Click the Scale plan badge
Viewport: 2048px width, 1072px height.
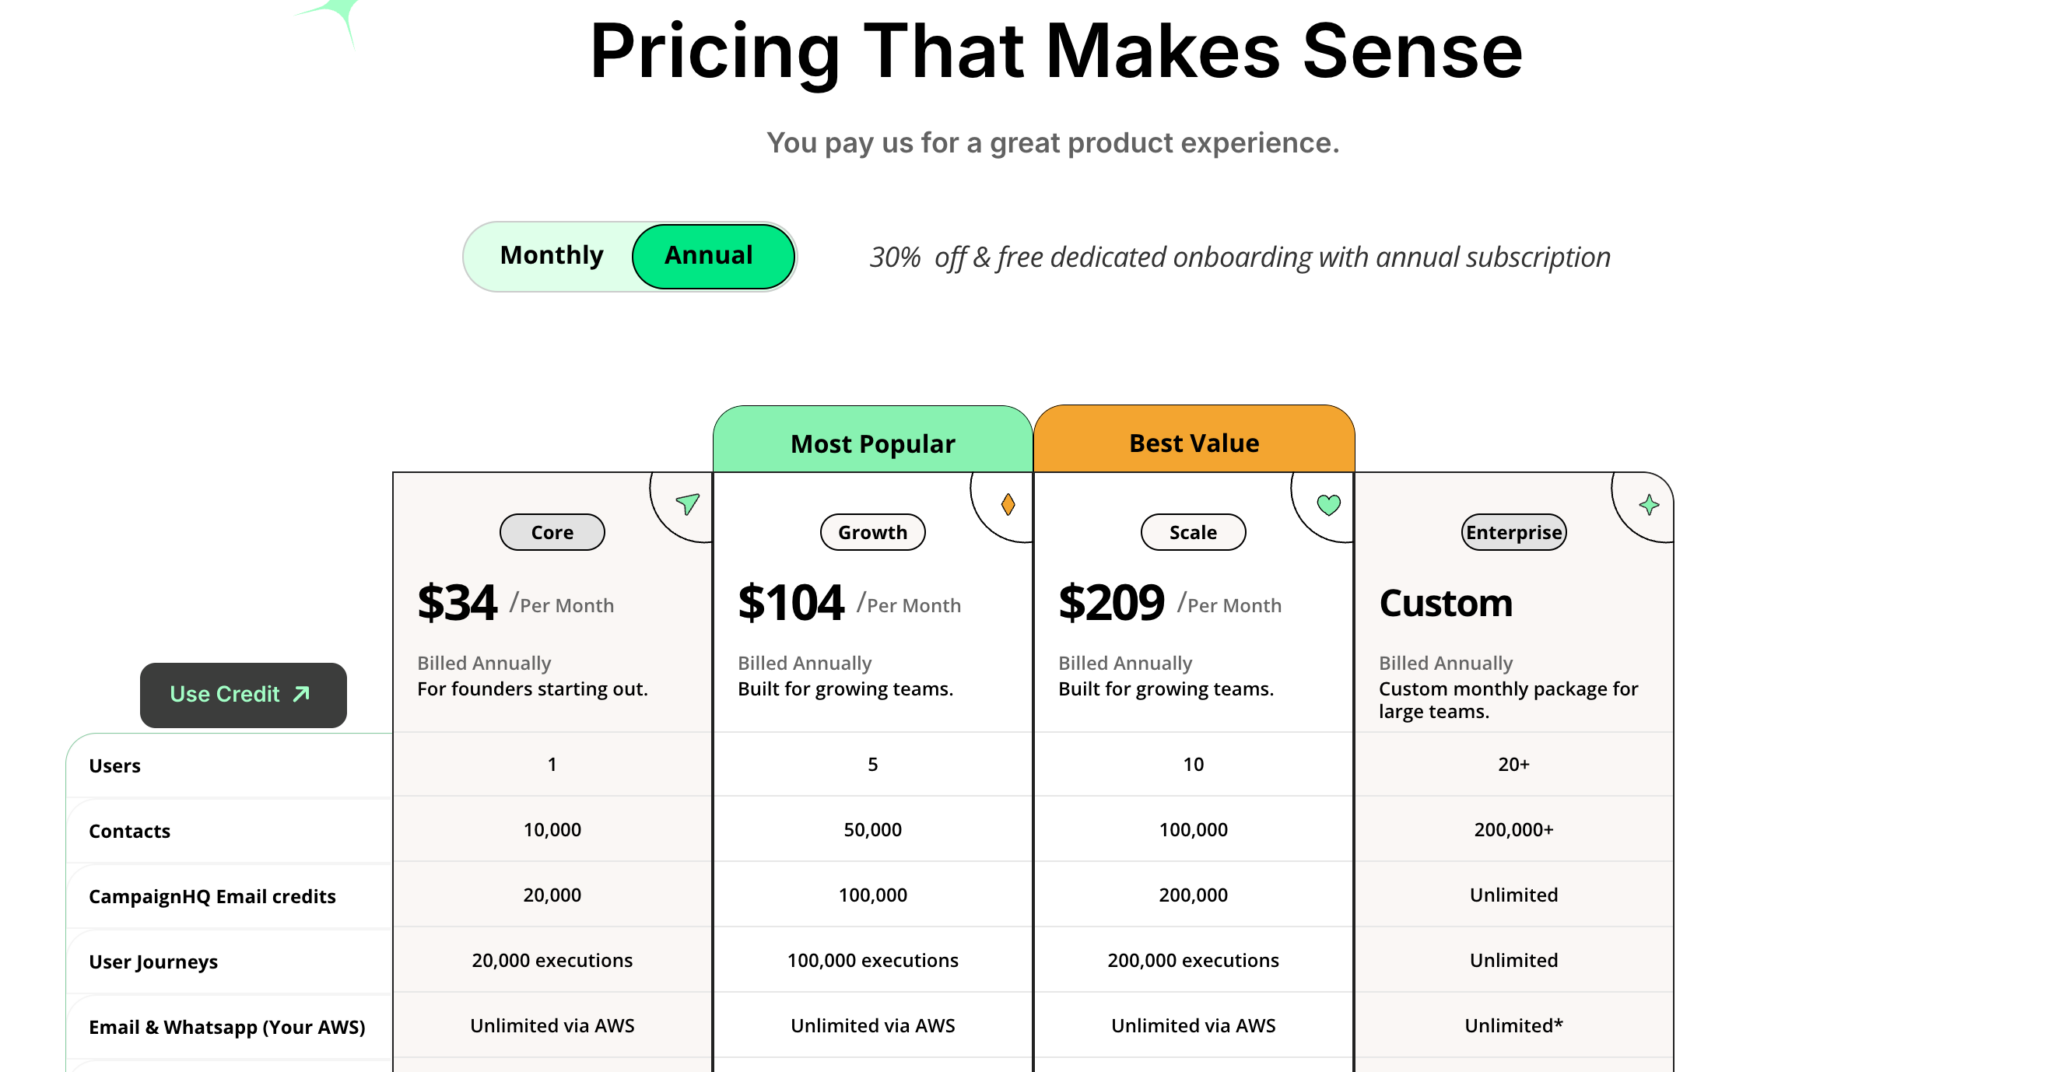pos(1193,532)
